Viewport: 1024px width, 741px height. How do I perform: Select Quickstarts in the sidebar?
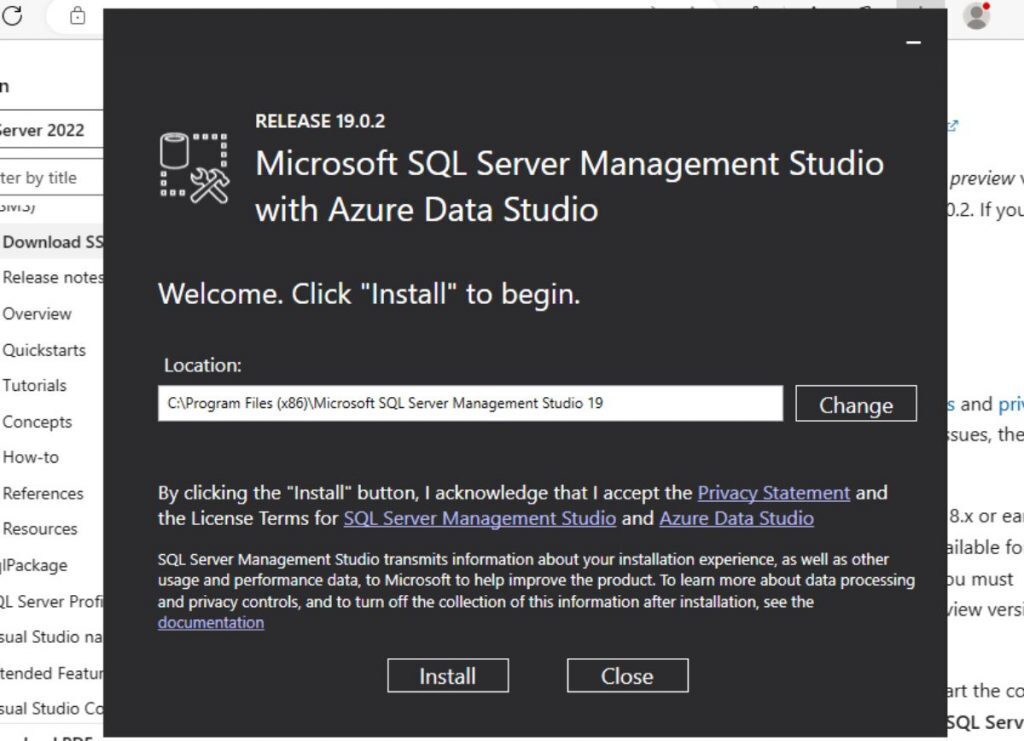[47, 349]
